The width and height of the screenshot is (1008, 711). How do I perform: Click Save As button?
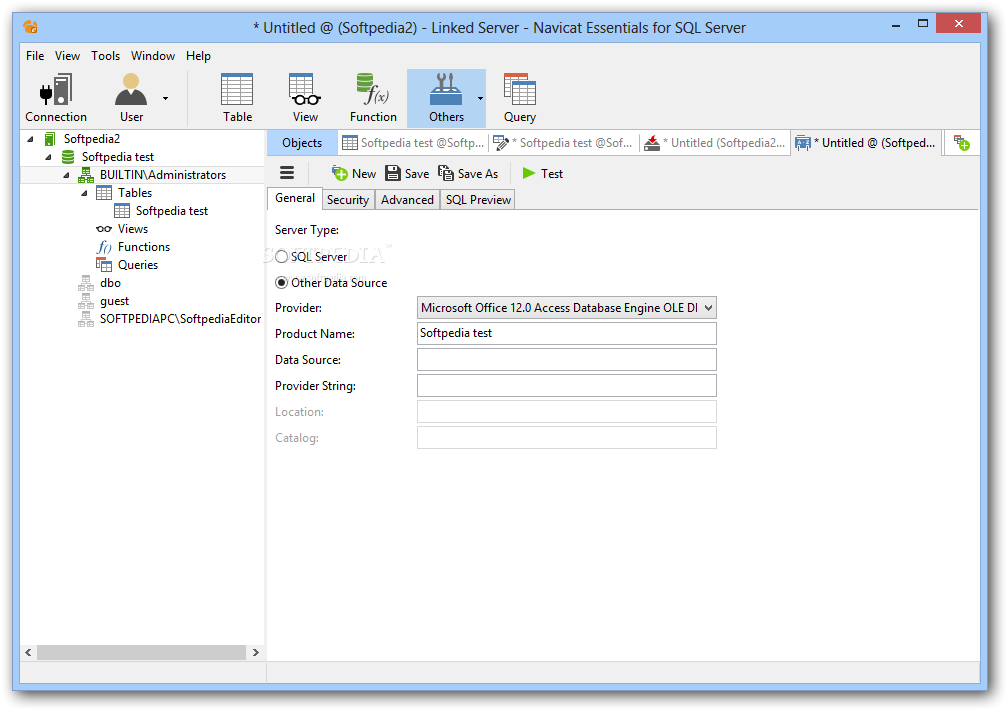pyautogui.click(x=468, y=174)
